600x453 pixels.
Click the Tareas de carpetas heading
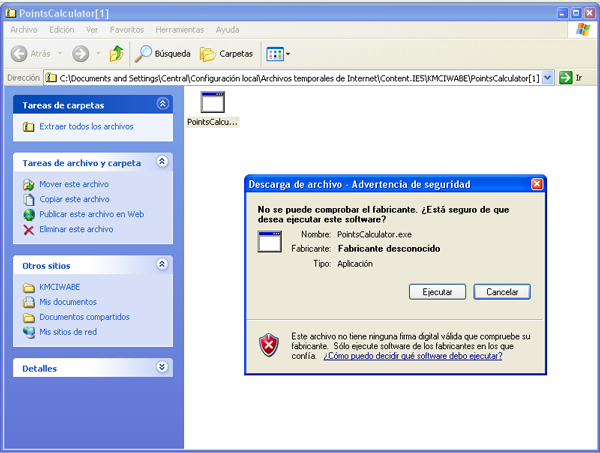point(63,105)
